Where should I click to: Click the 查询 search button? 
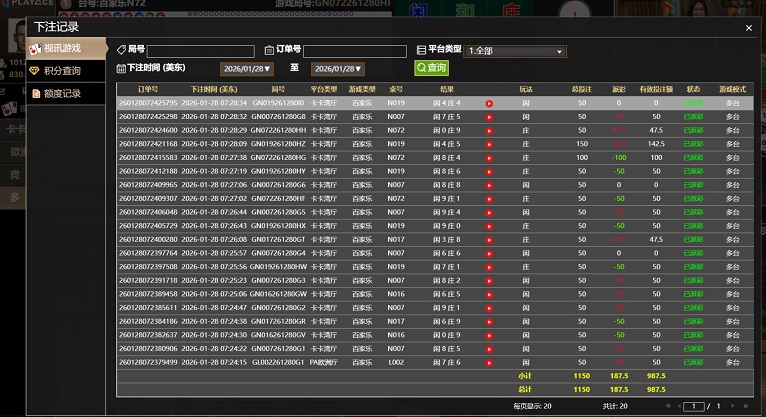pos(431,68)
